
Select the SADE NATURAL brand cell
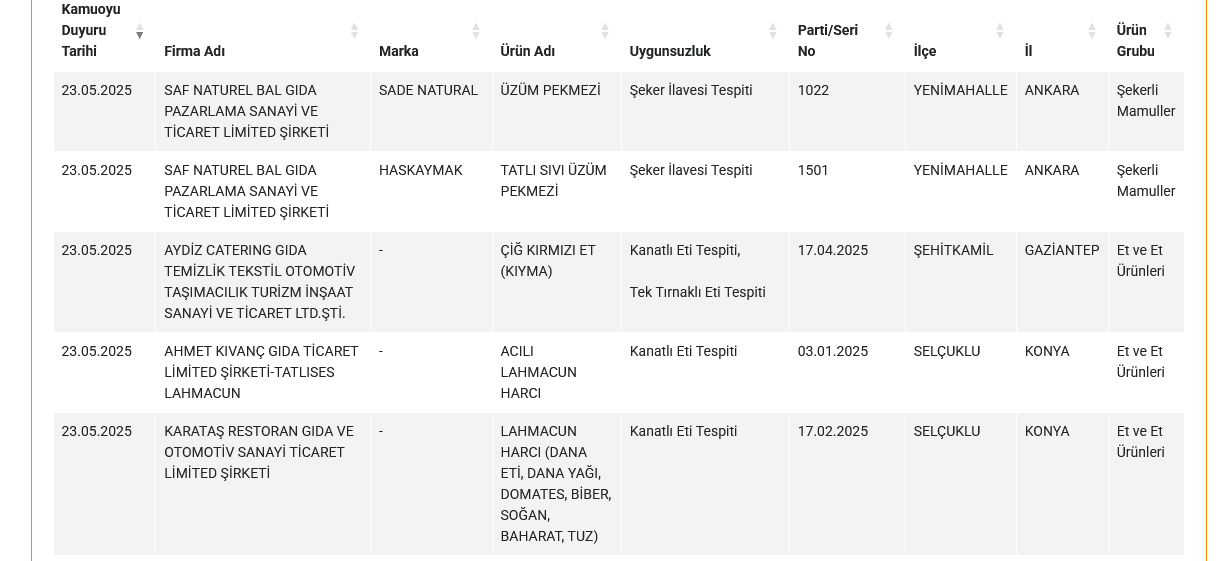click(428, 90)
